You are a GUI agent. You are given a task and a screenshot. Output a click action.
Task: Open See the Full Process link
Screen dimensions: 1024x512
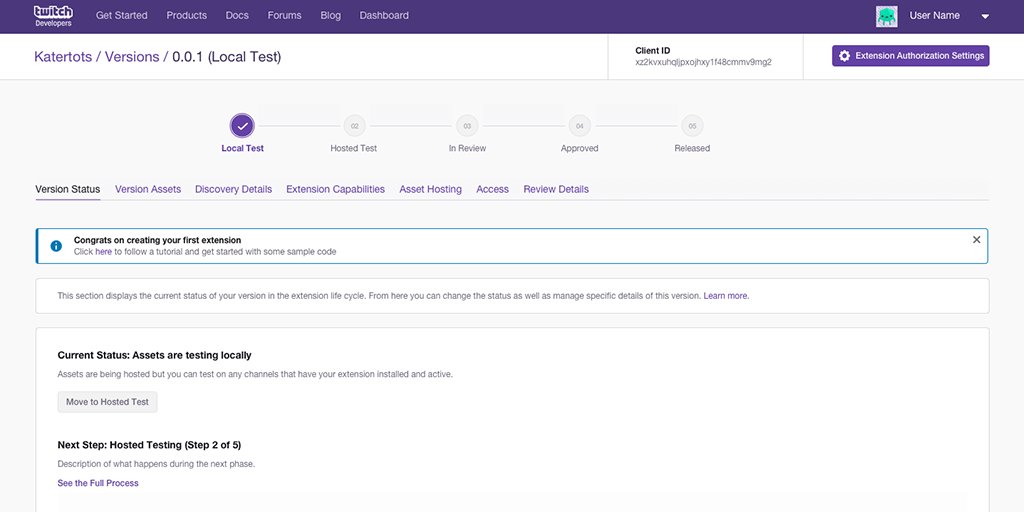98,483
